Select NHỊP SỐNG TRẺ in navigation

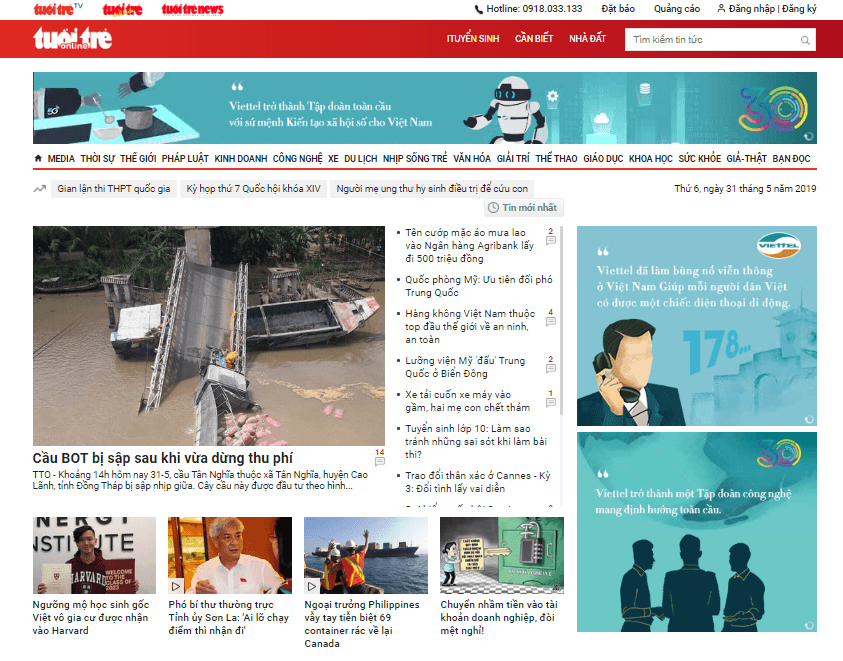click(x=415, y=159)
